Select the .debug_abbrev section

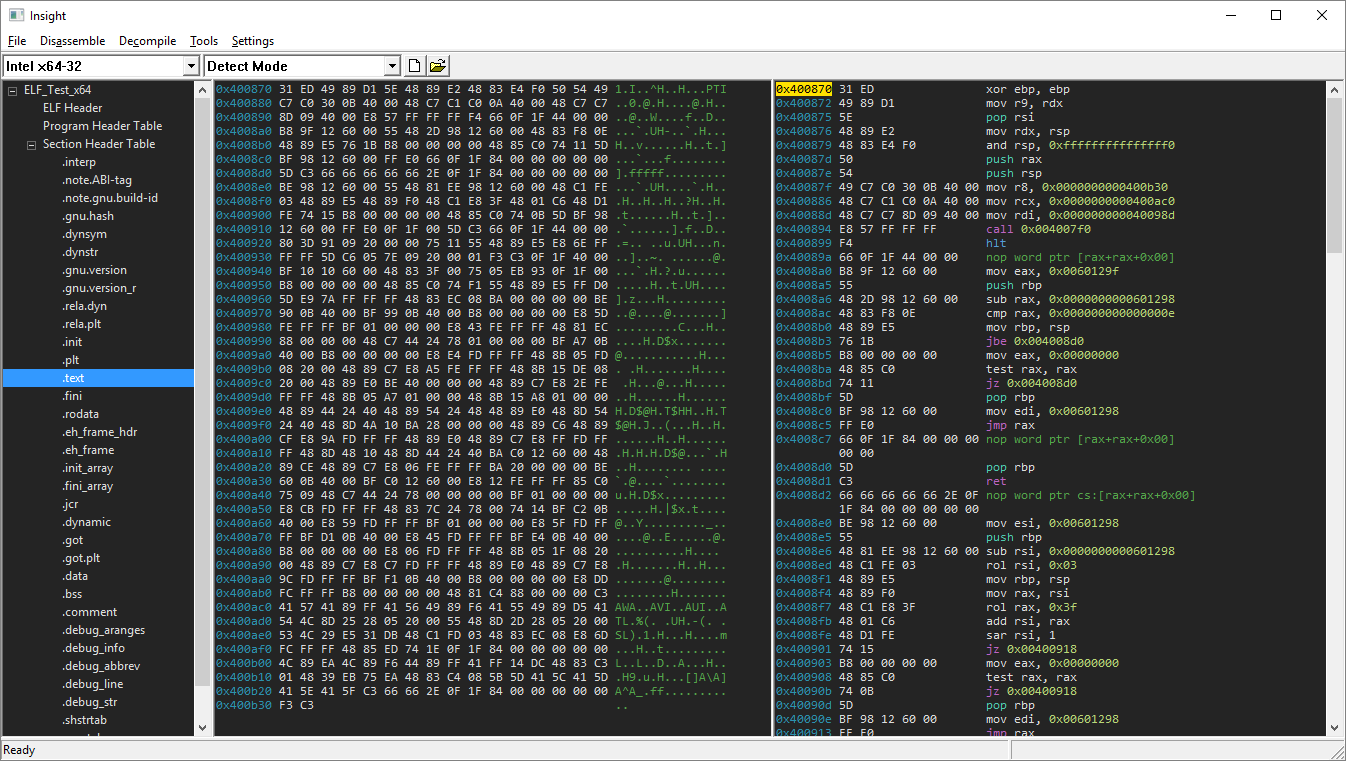pos(100,666)
